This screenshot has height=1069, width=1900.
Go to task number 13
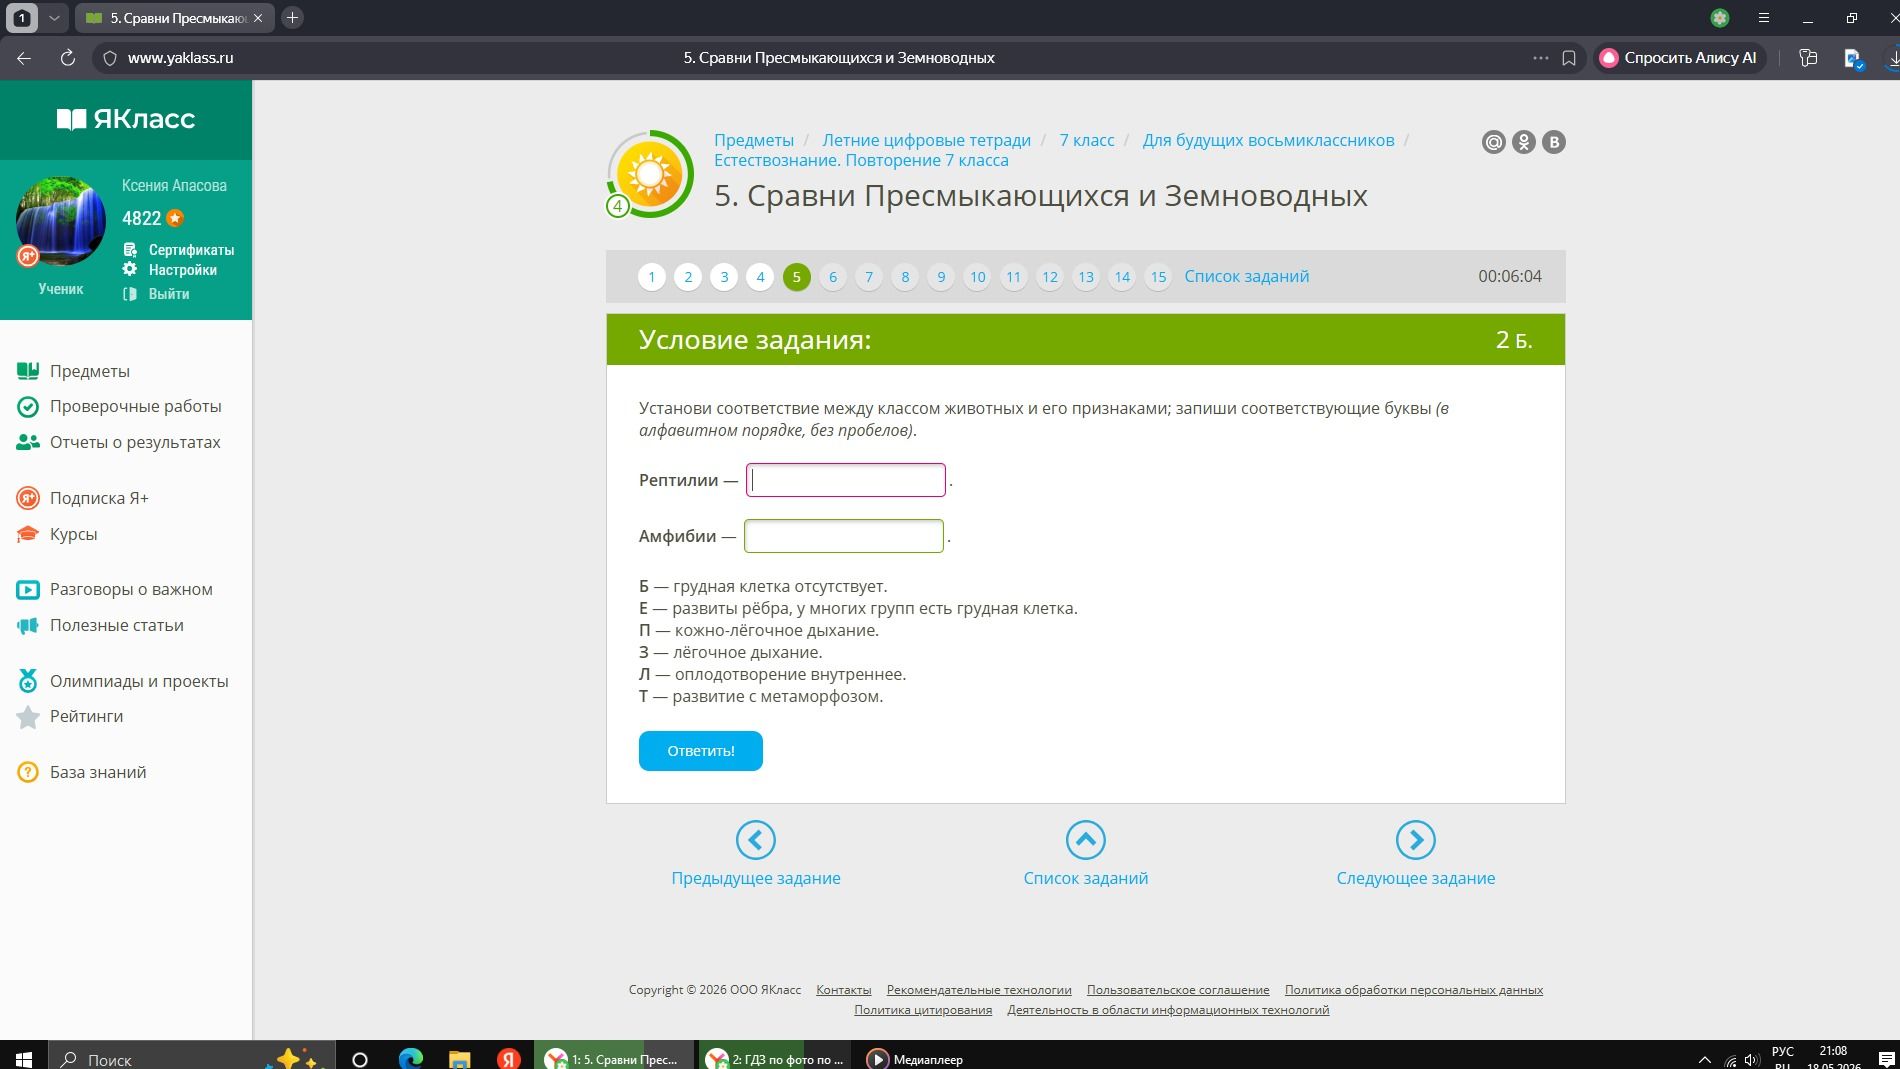[x=1086, y=277]
